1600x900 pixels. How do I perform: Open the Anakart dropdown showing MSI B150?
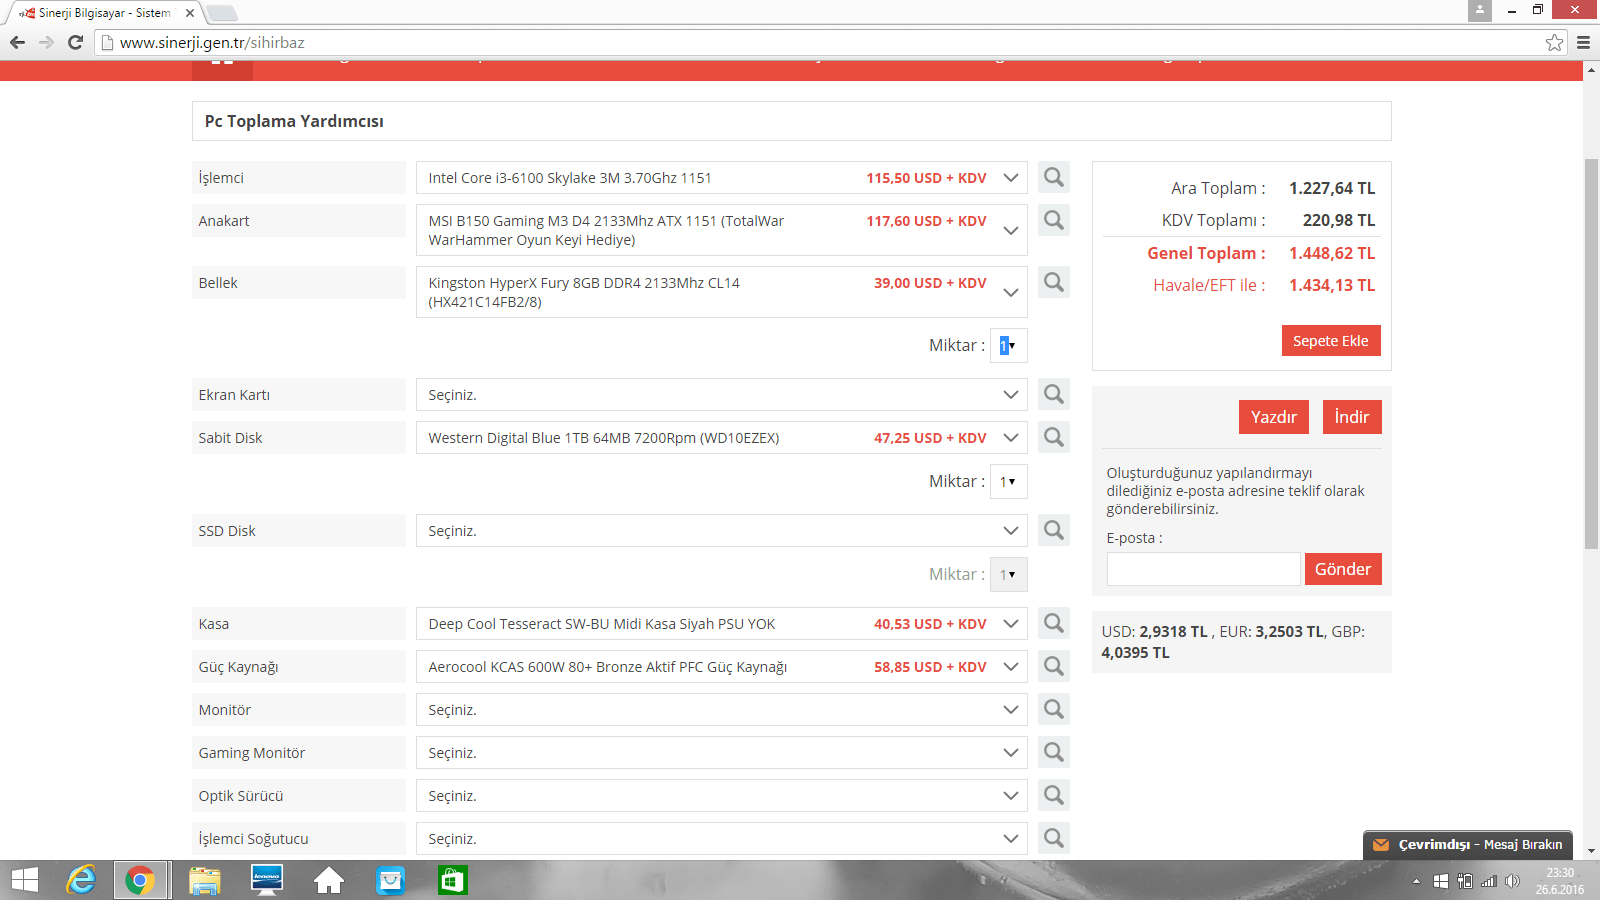[x=722, y=230]
